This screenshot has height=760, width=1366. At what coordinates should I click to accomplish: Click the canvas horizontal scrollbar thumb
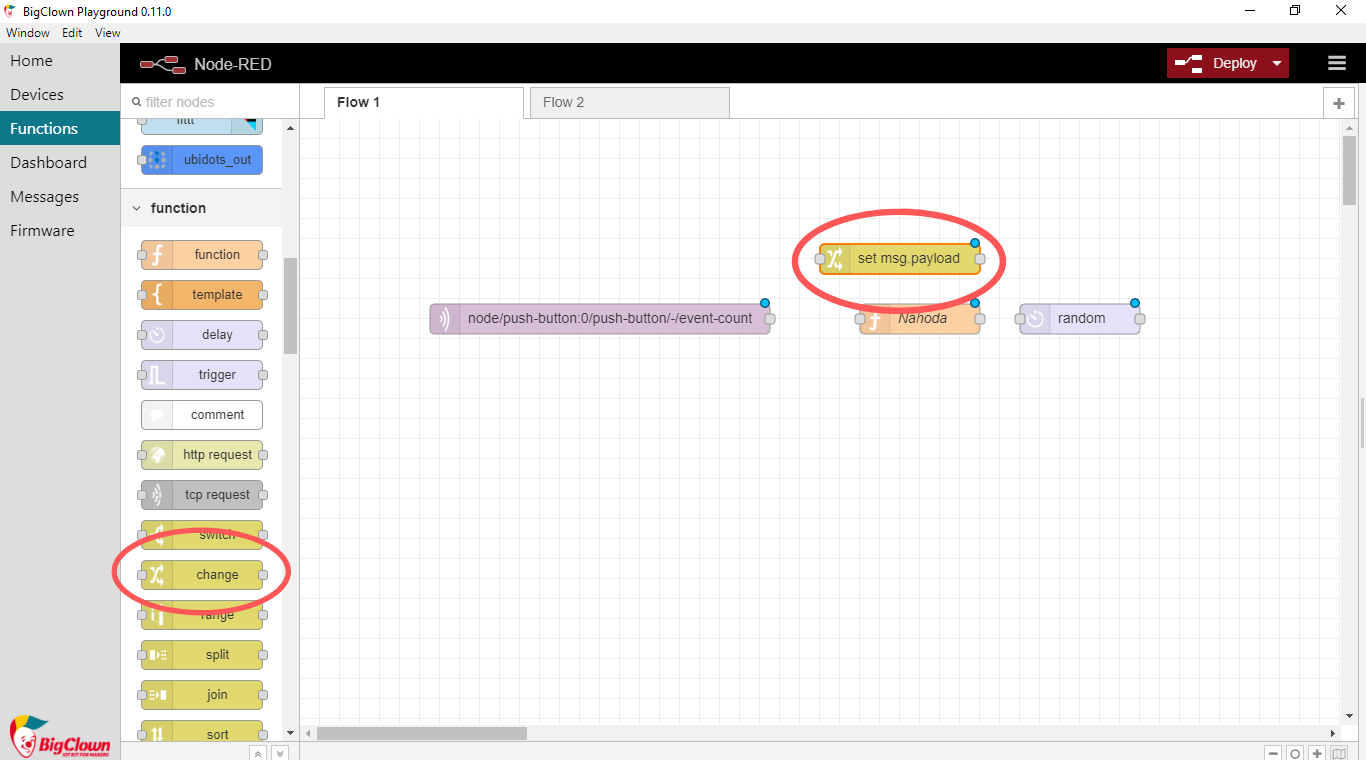[421, 733]
